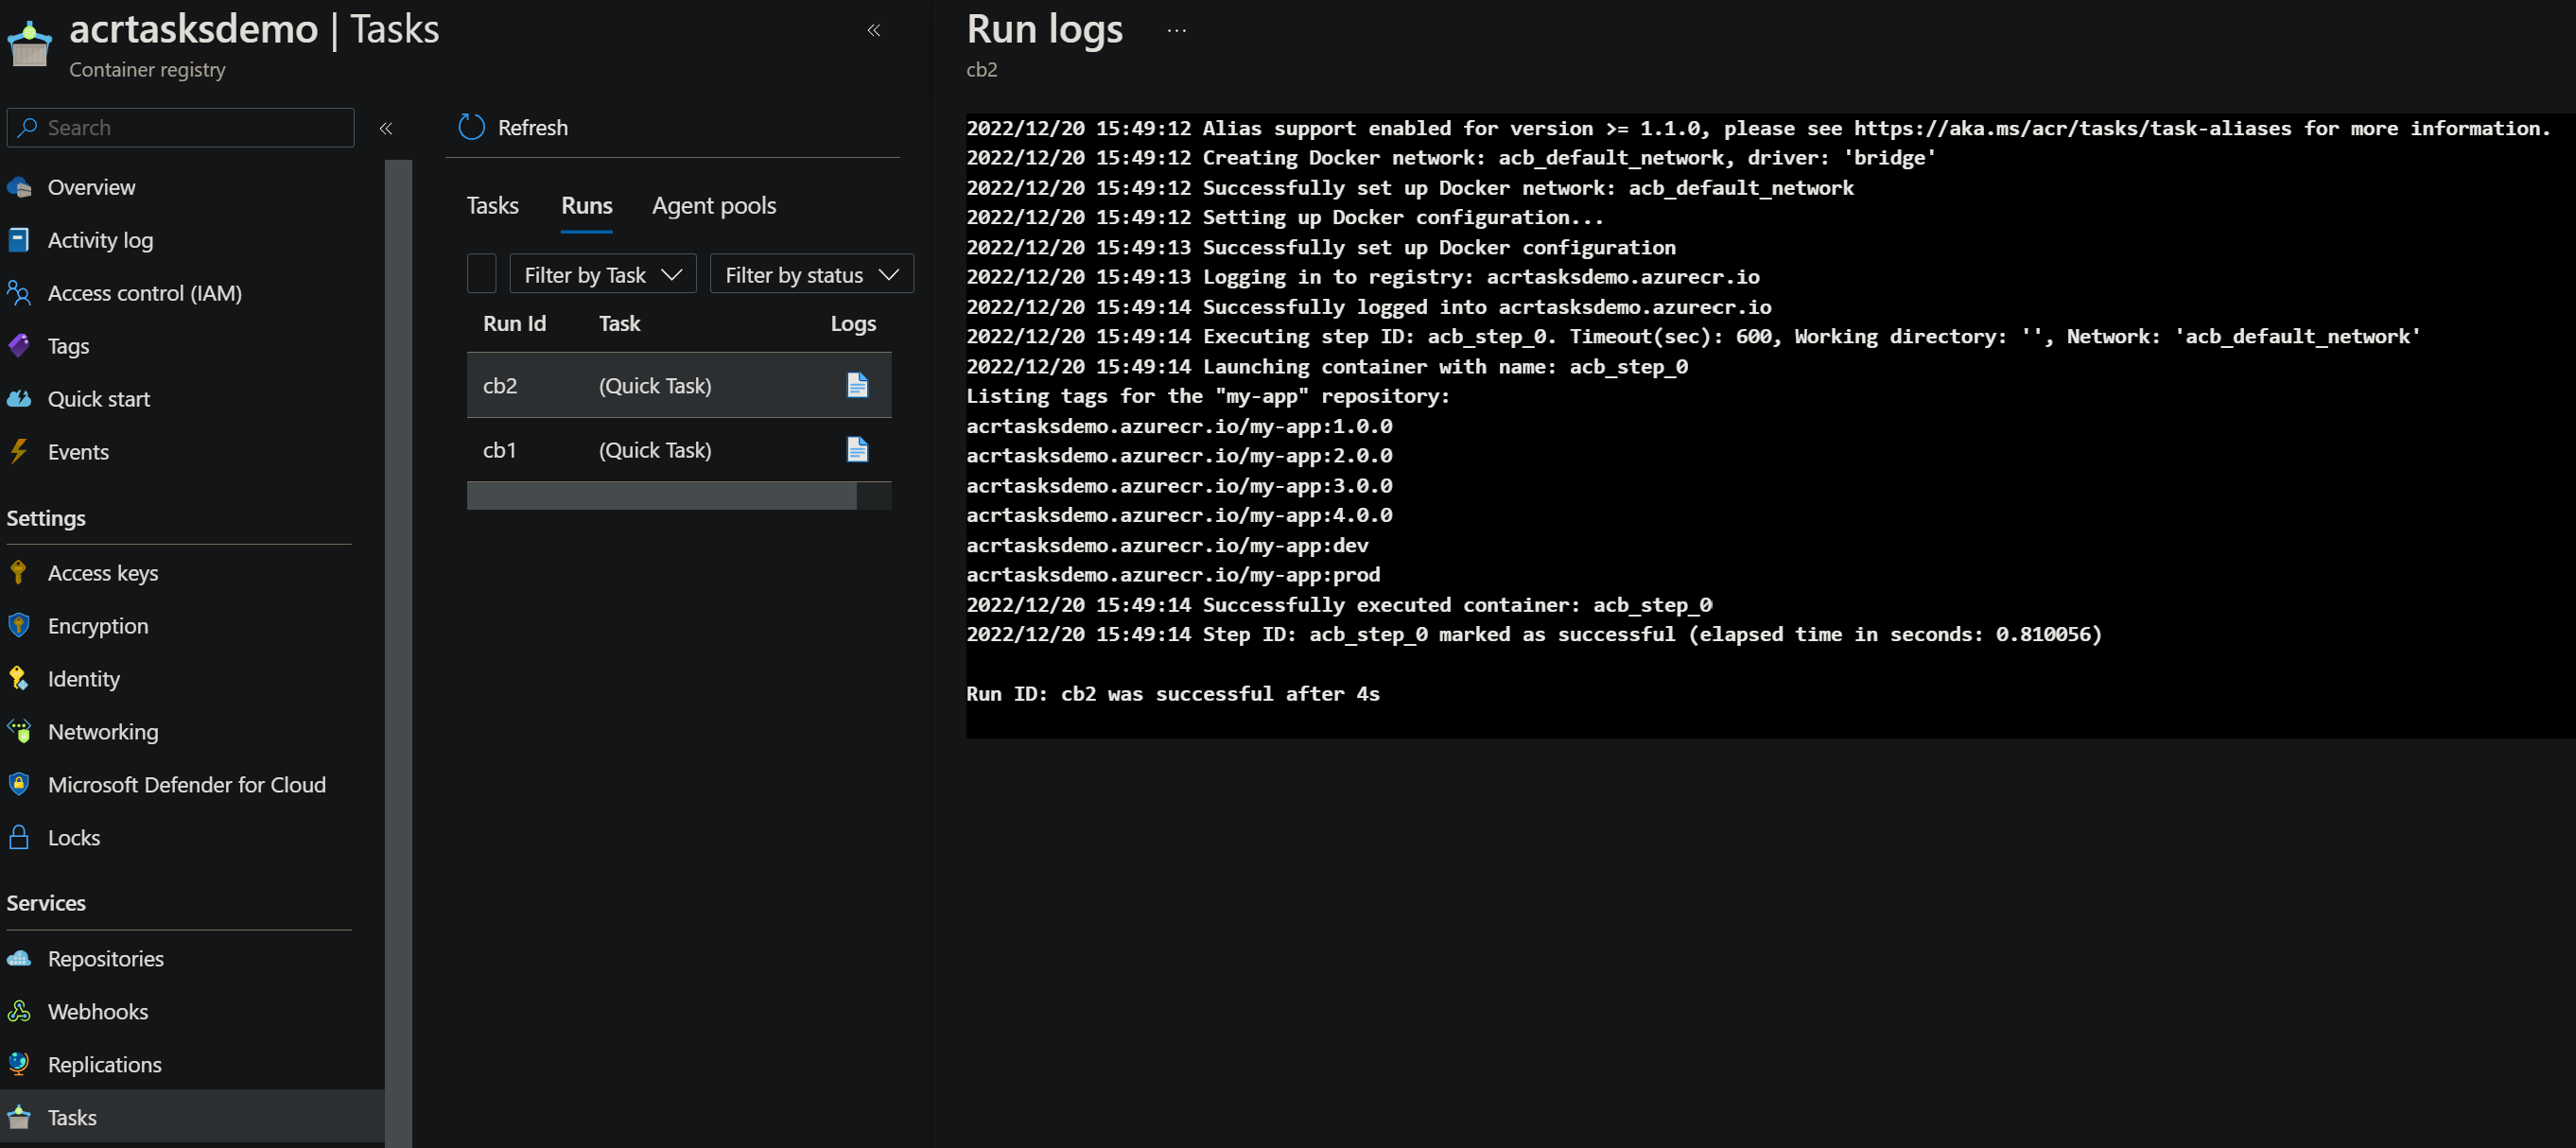Screen dimensions: 2576x1148
Task: Click the Run logs title
Action: [1045, 29]
